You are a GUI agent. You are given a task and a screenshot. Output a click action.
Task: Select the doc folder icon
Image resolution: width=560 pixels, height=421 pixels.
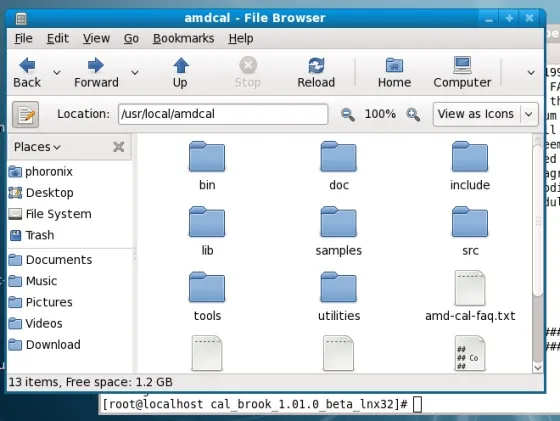pos(338,157)
